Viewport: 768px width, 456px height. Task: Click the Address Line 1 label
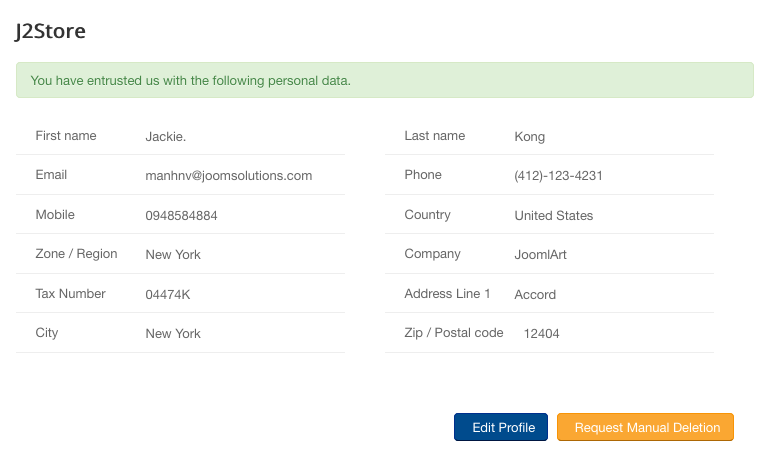point(447,293)
